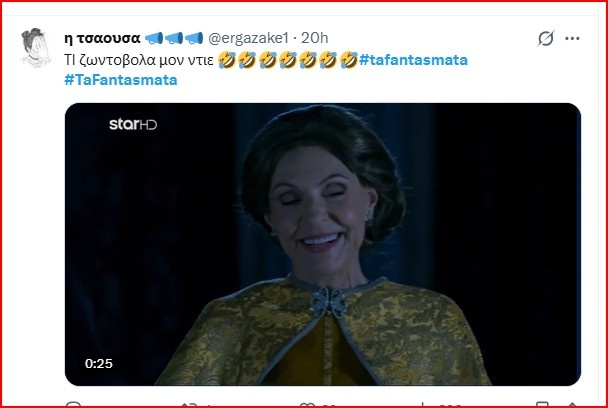Click the display name η τσαουσα
This screenshot has height=408, width=608.
point(102,38)
